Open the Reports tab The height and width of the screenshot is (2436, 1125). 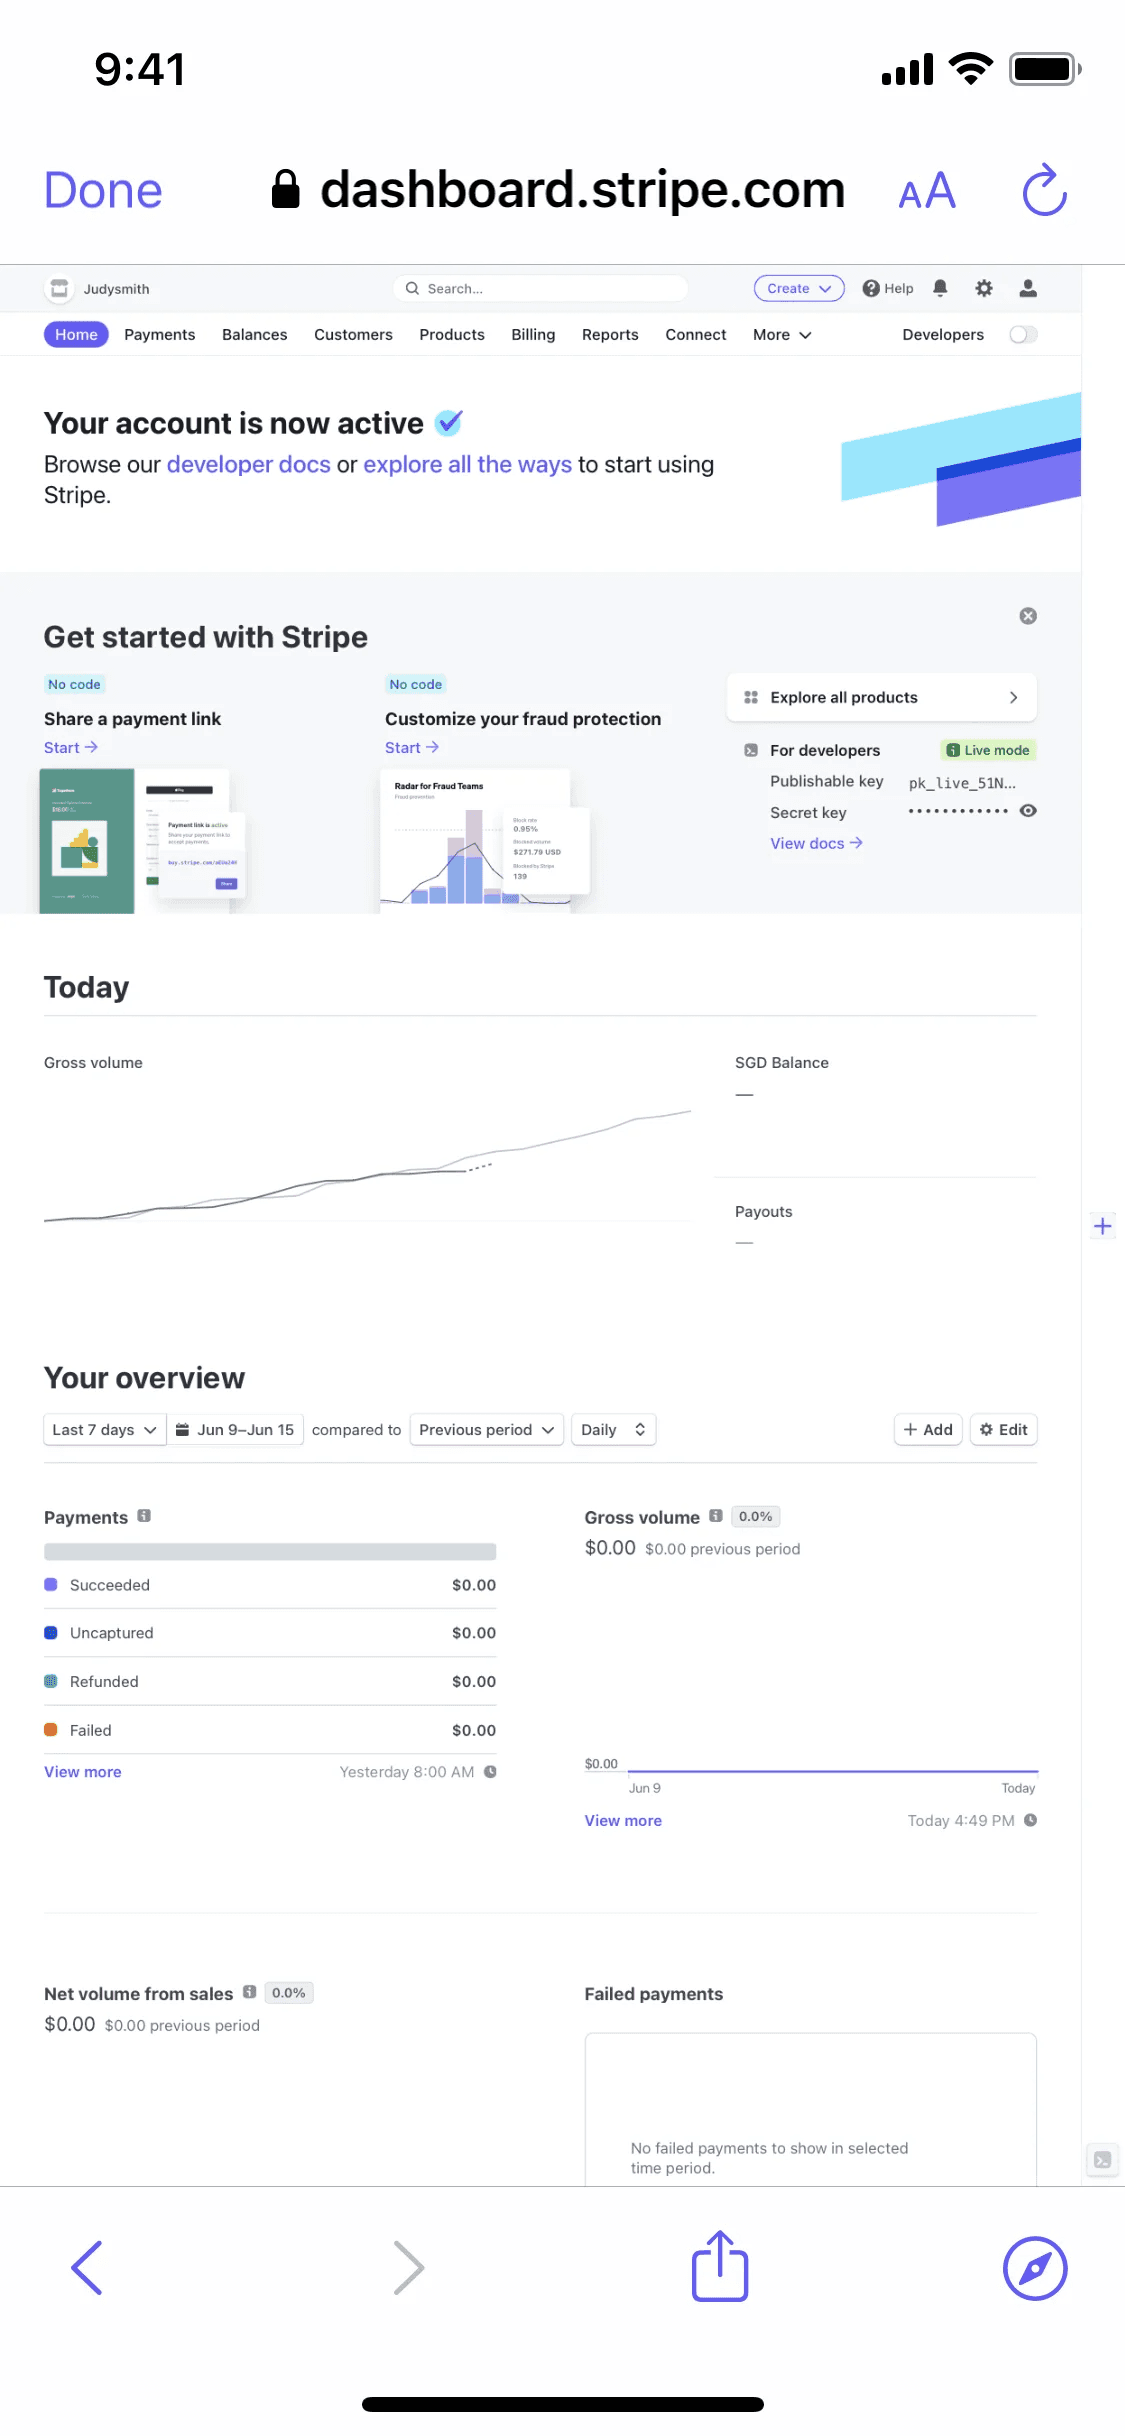point(610,335)
